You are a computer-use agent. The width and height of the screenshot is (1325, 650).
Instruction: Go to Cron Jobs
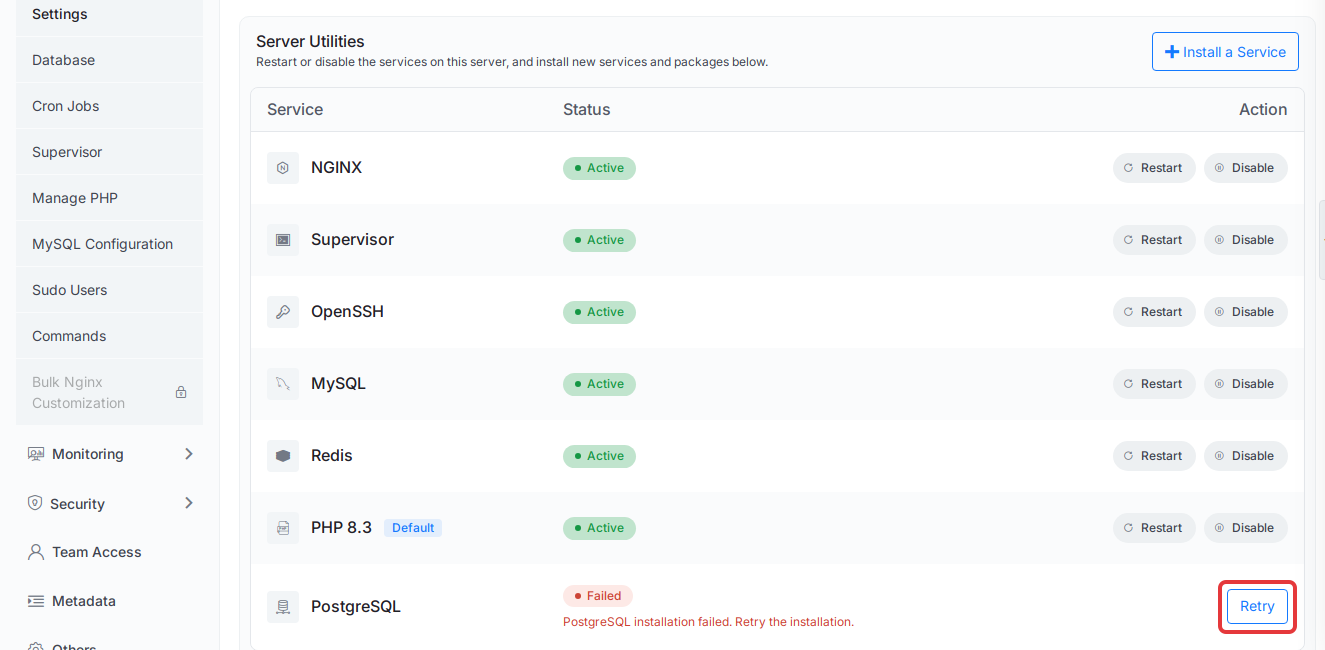[x=109, y=106]
